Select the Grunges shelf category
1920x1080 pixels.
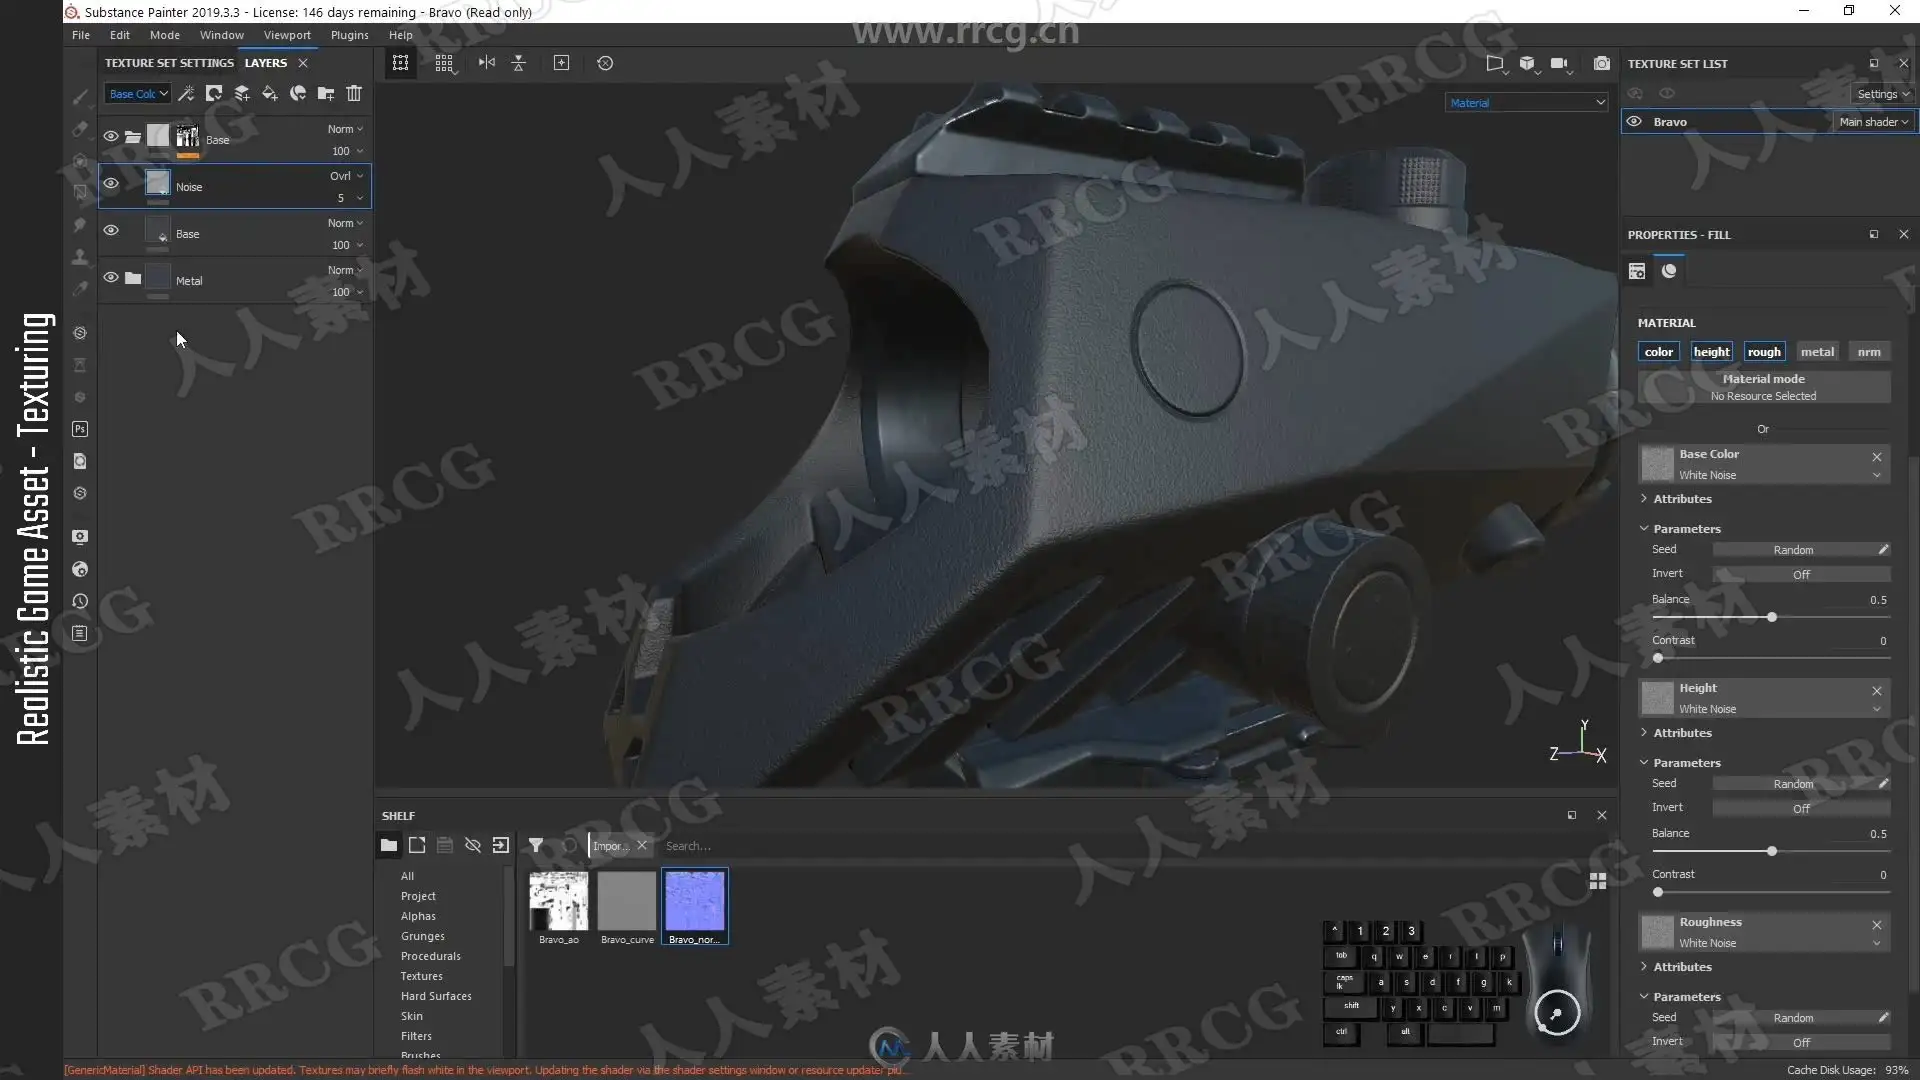point(423,937)
